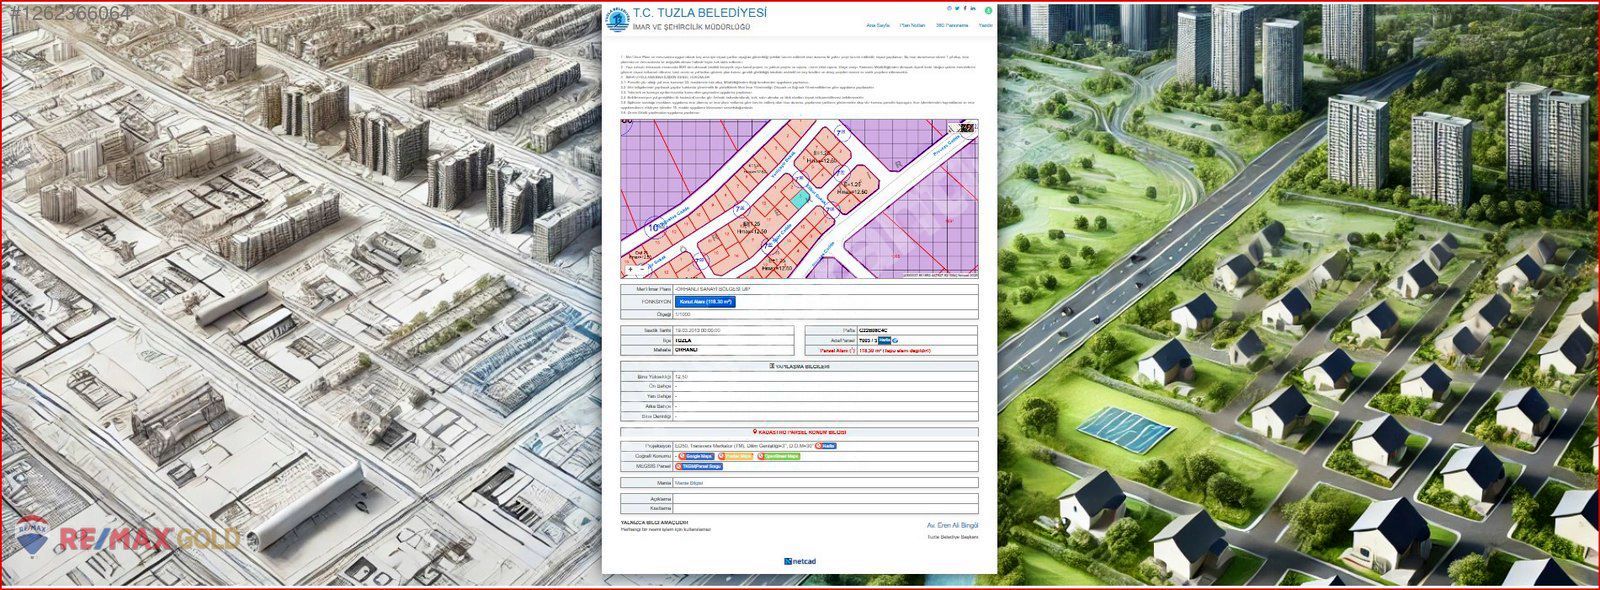Click the netcad logo in footer
The width and height of the screenshot is (1600, 590).
[x=800, y=561]
